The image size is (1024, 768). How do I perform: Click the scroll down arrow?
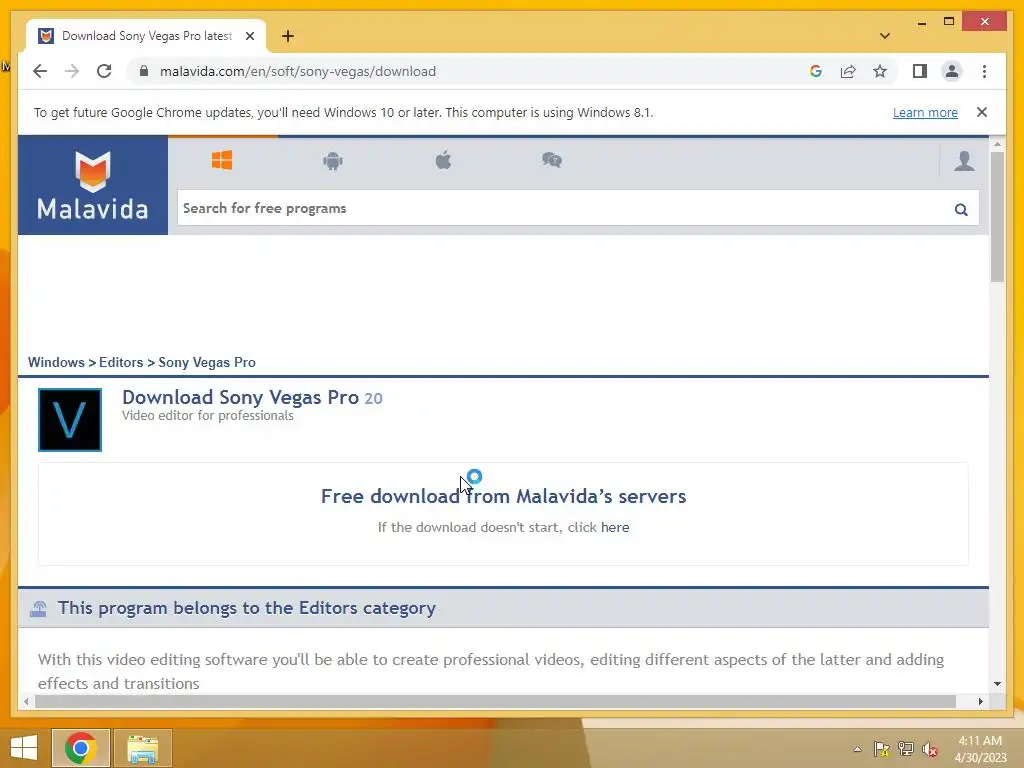pos(997,684)
